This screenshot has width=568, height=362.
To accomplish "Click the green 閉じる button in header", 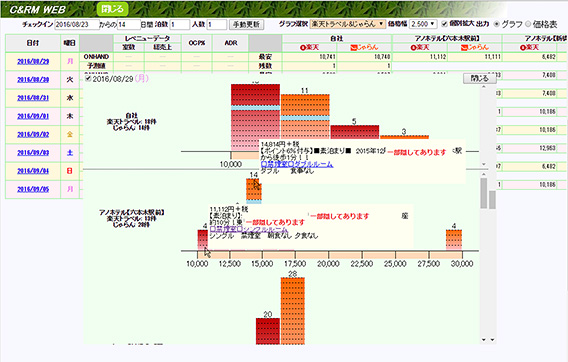I will click(x=113, y=9).
